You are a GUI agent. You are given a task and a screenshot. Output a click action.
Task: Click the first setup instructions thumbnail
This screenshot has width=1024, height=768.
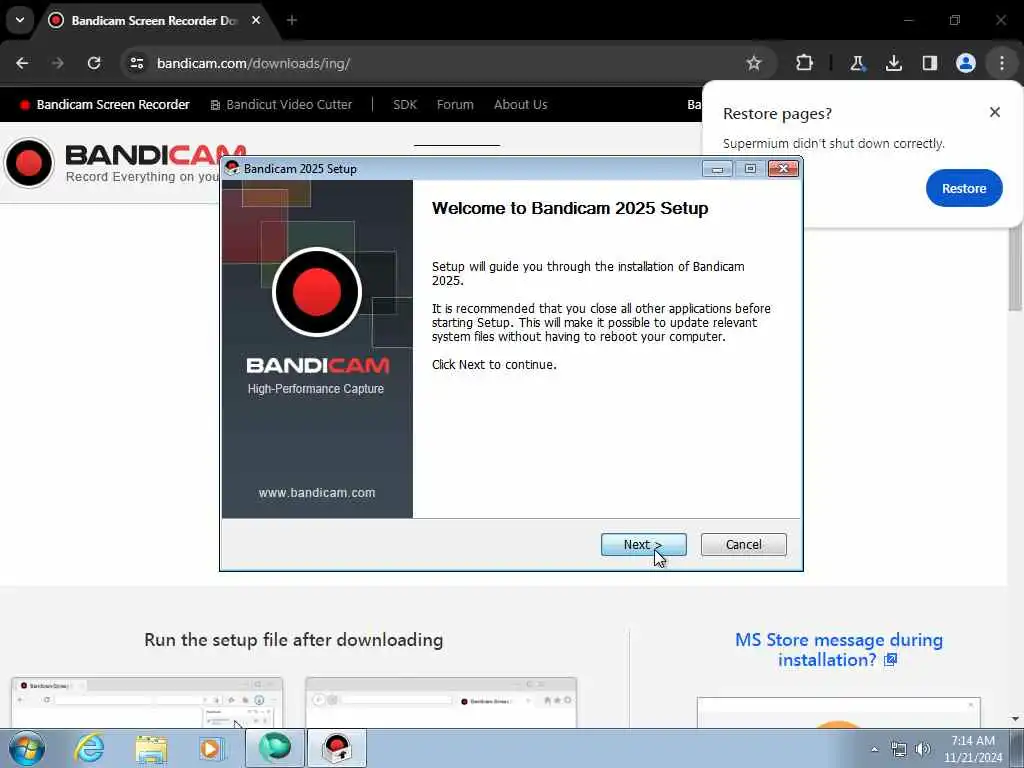(x=147, y=703)
